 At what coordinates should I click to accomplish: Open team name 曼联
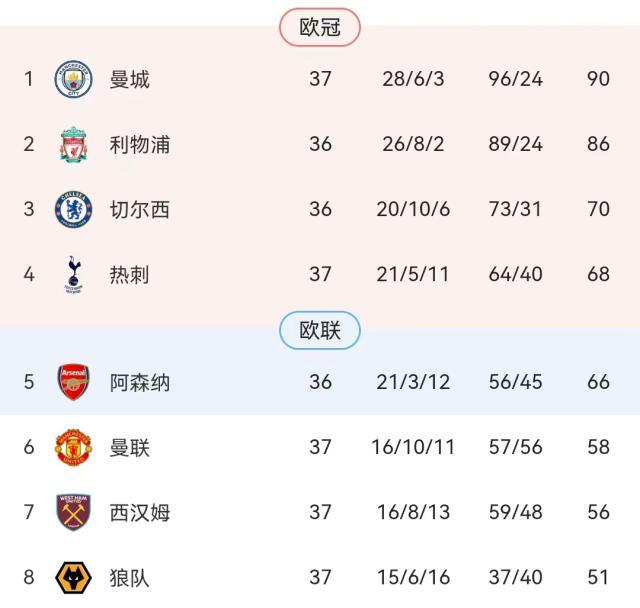pos(130,447)
